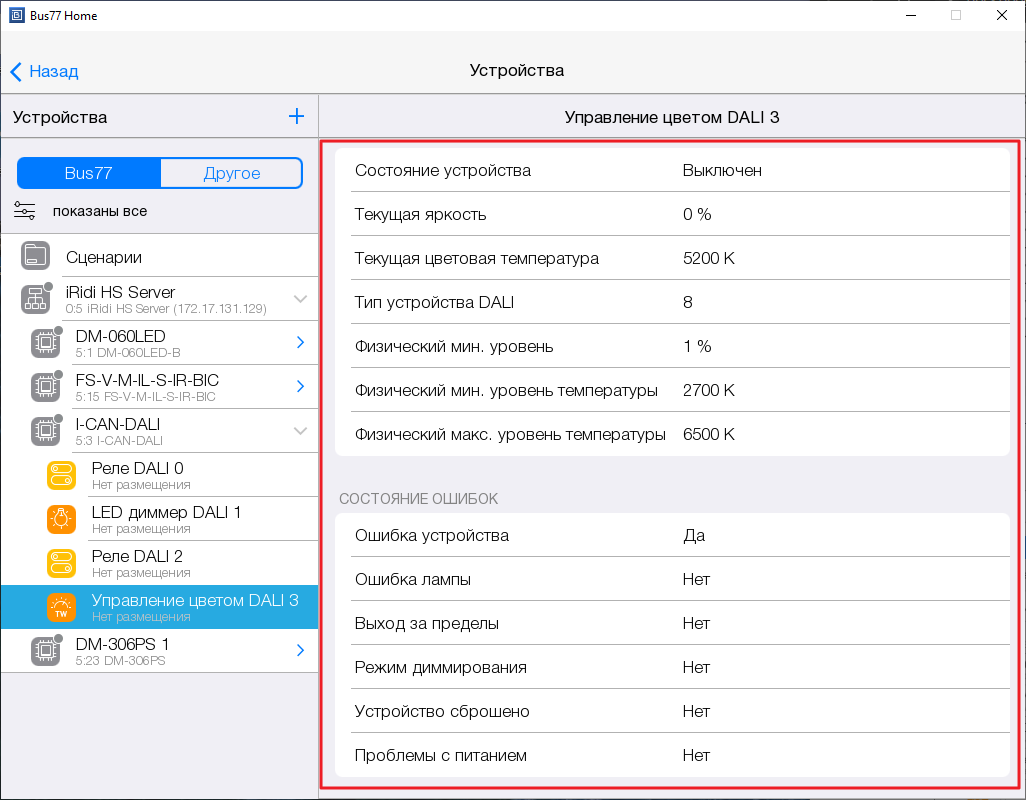Collapse the iRidi HS Server node
Image resolution: width=1026 pixels, height=800 pixels.
300,299
